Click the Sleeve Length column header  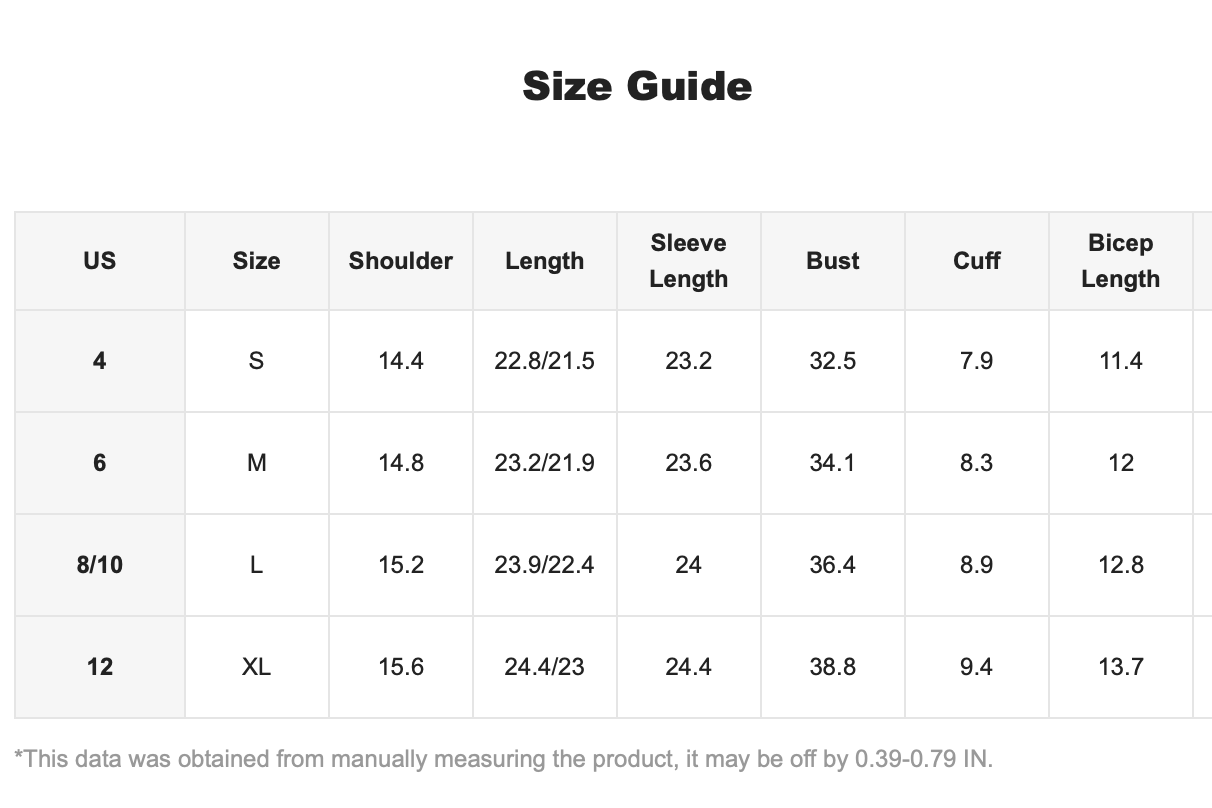(689, 261)
